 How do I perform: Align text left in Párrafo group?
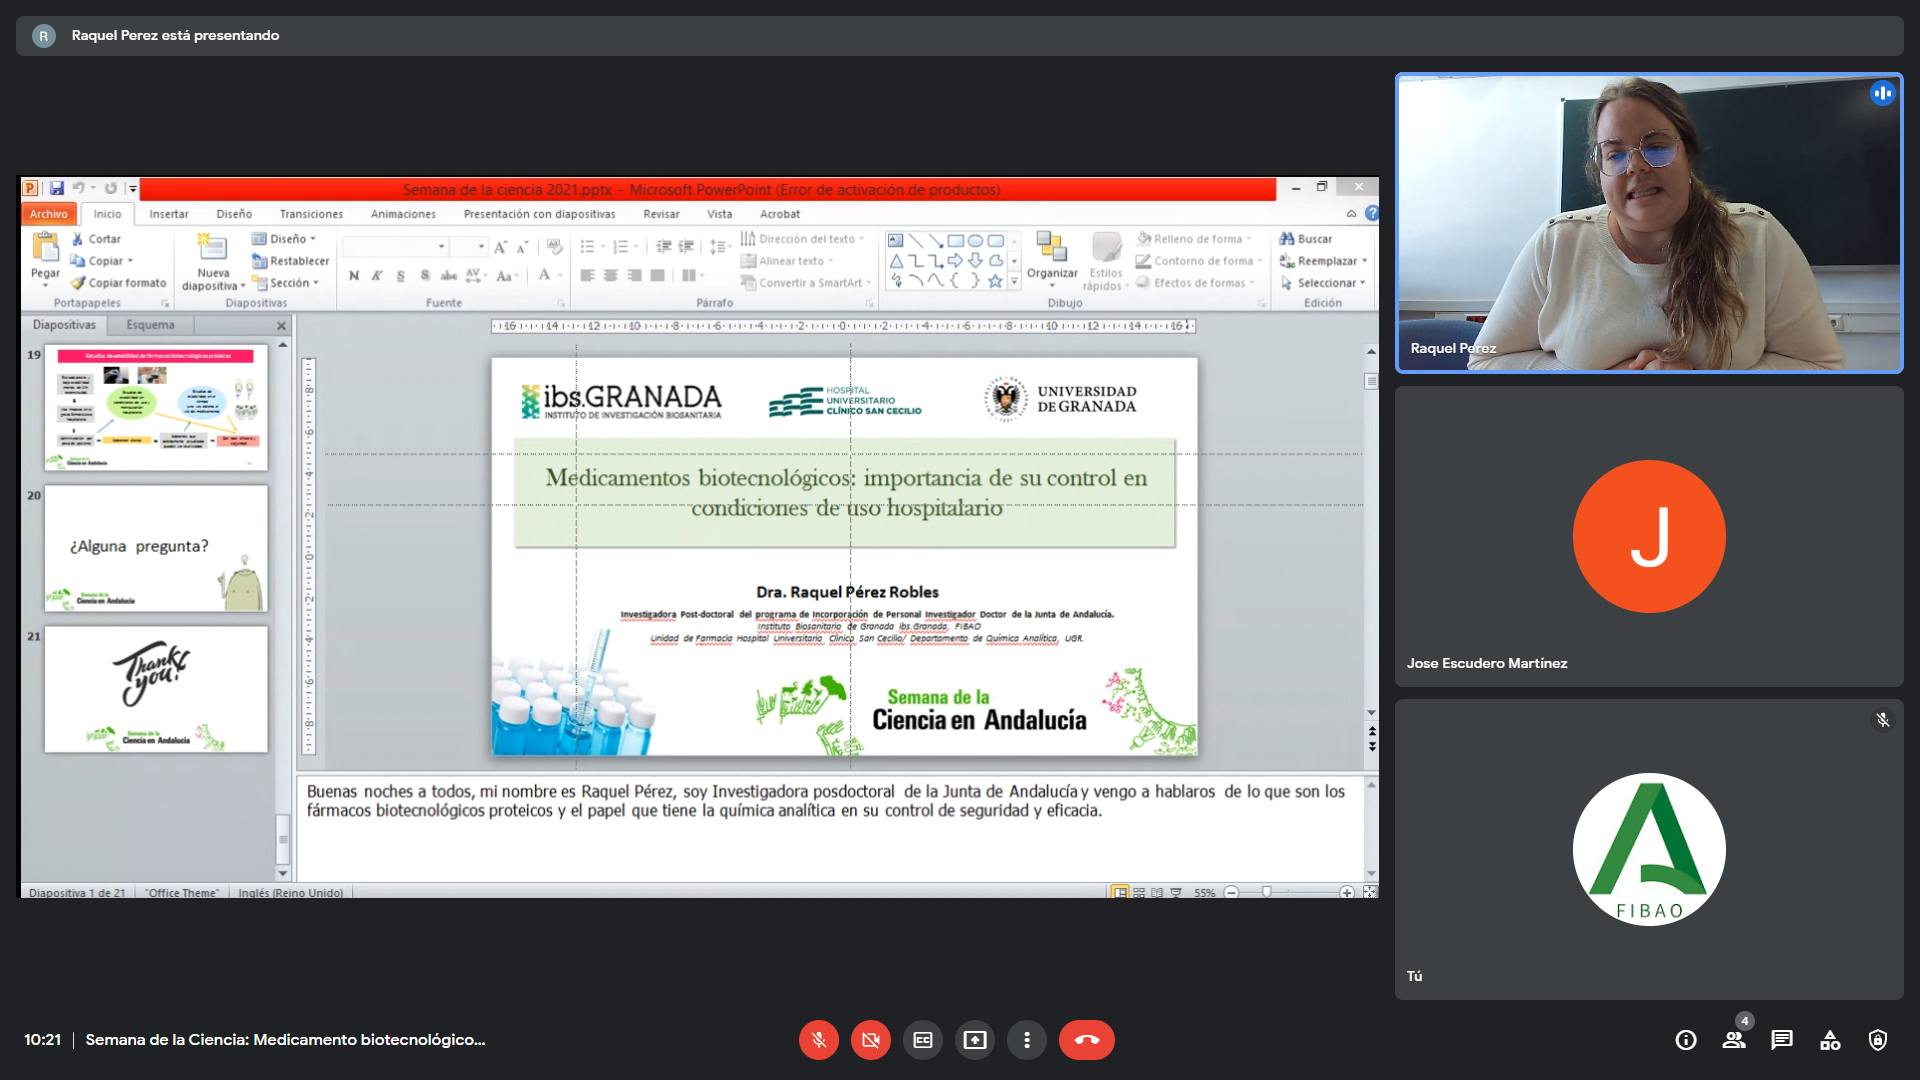pyautogui.click(x=588, y=276)
